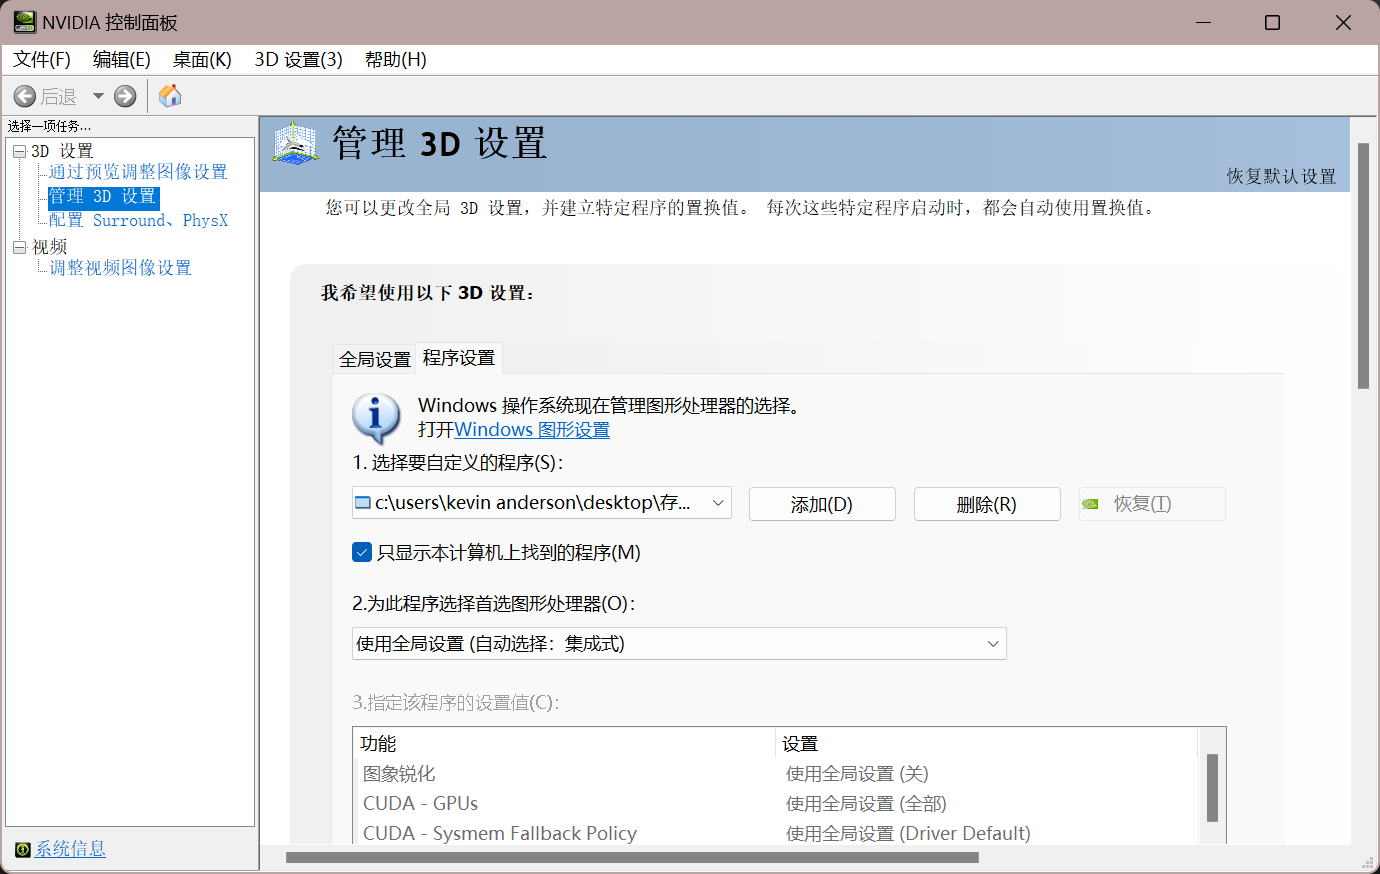Open the Windows 图形设置 link
Image resolution: width=1380 pixels, height=874 pixels.
pyautogui.click(x=532, y=430)
